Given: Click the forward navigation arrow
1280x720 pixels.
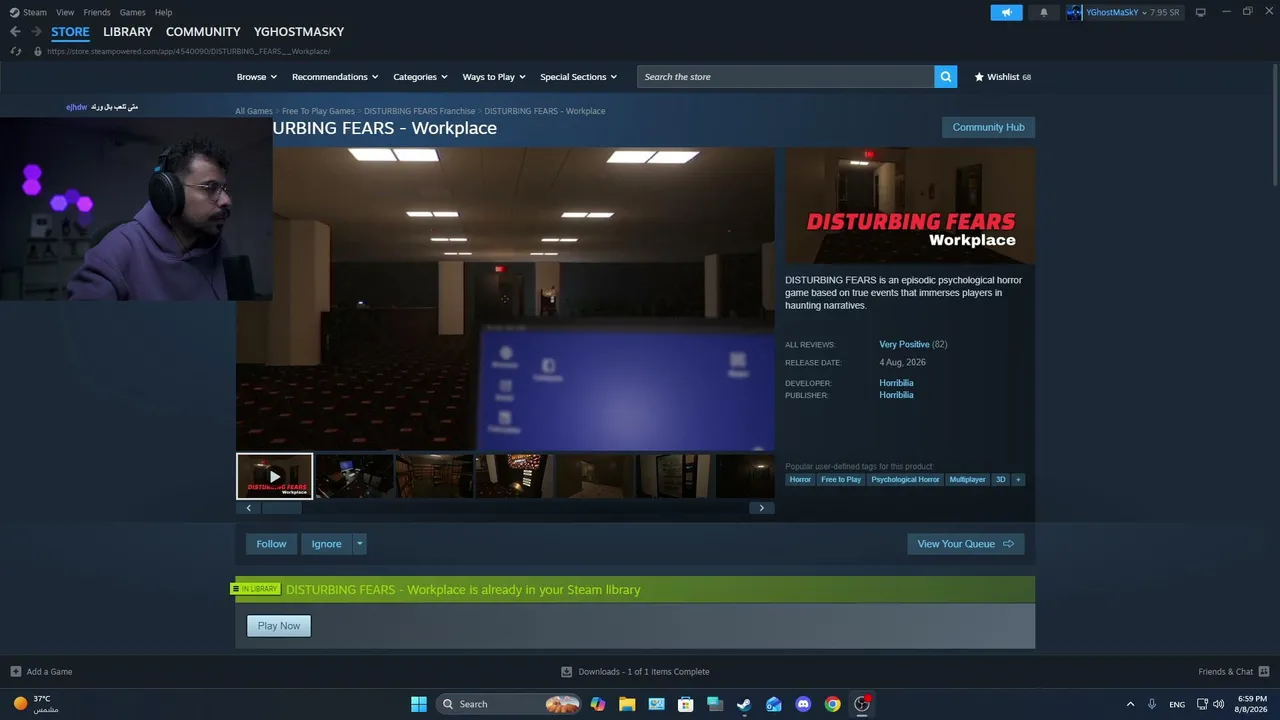Looking at the screenshot, I should point(36,32).
